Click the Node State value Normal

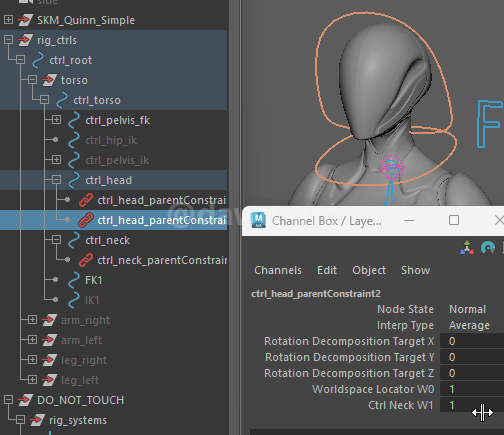(x=467, y=309)
